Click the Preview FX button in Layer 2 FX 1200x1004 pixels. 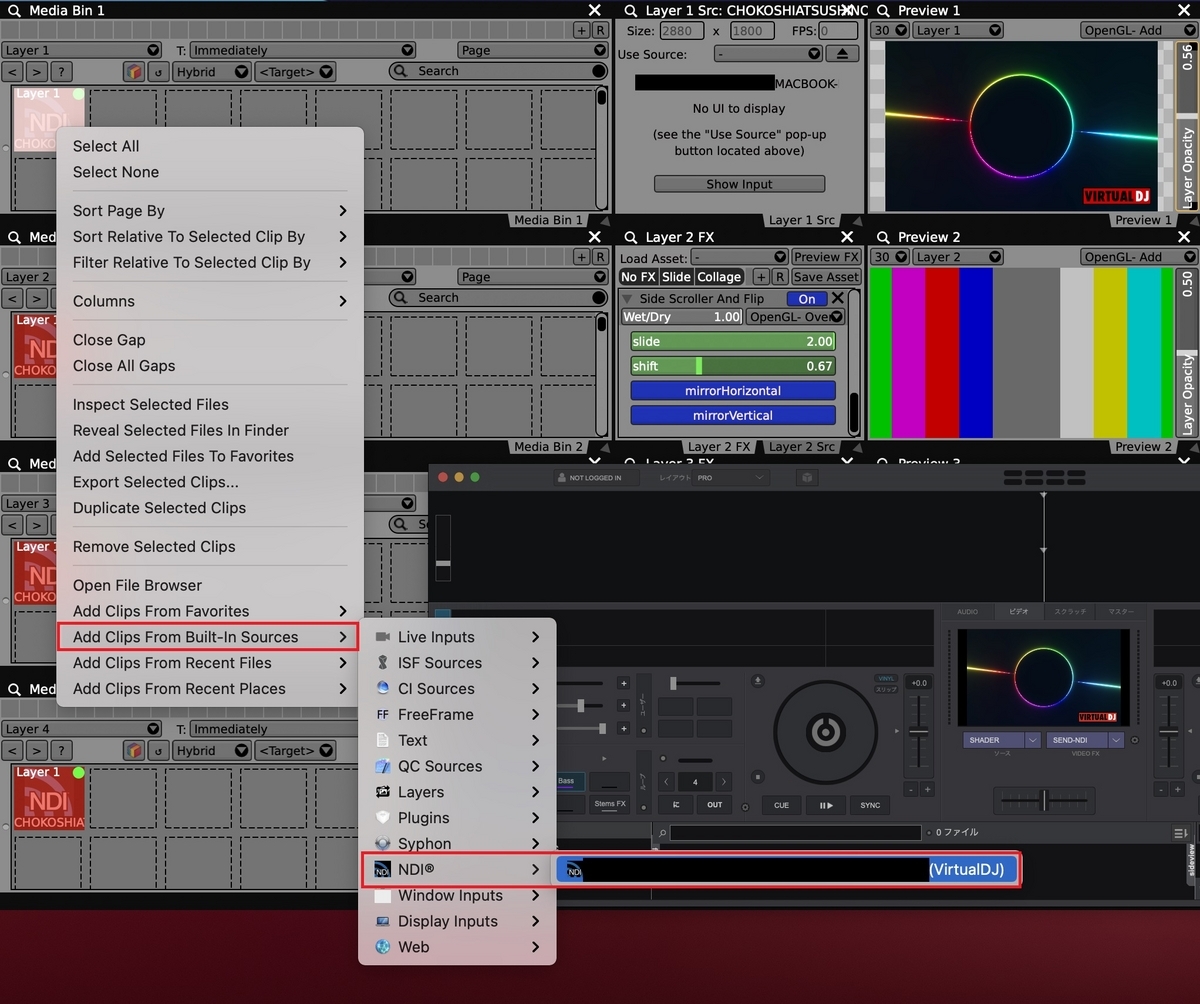click(826, 256)
